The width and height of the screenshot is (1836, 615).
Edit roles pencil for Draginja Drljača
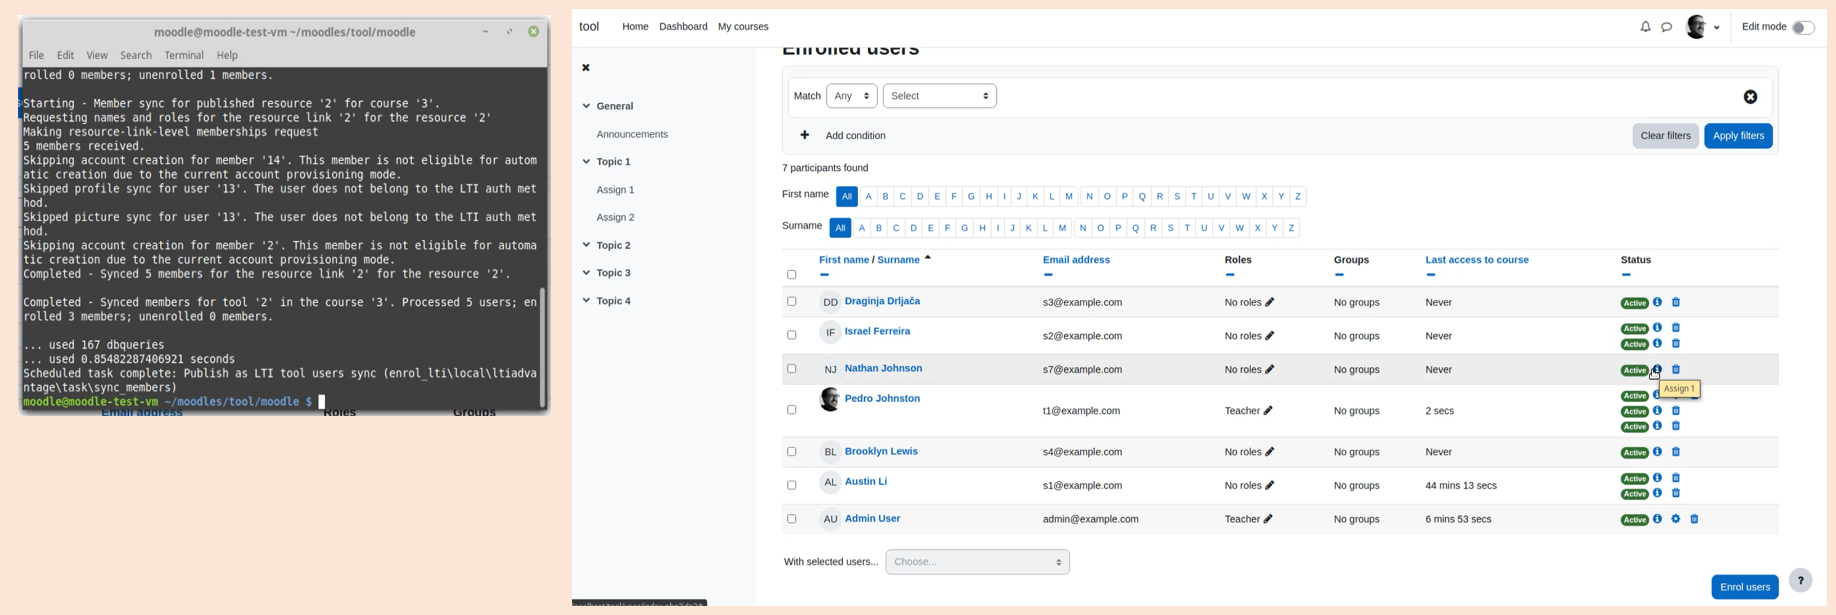click(1270, 302)
